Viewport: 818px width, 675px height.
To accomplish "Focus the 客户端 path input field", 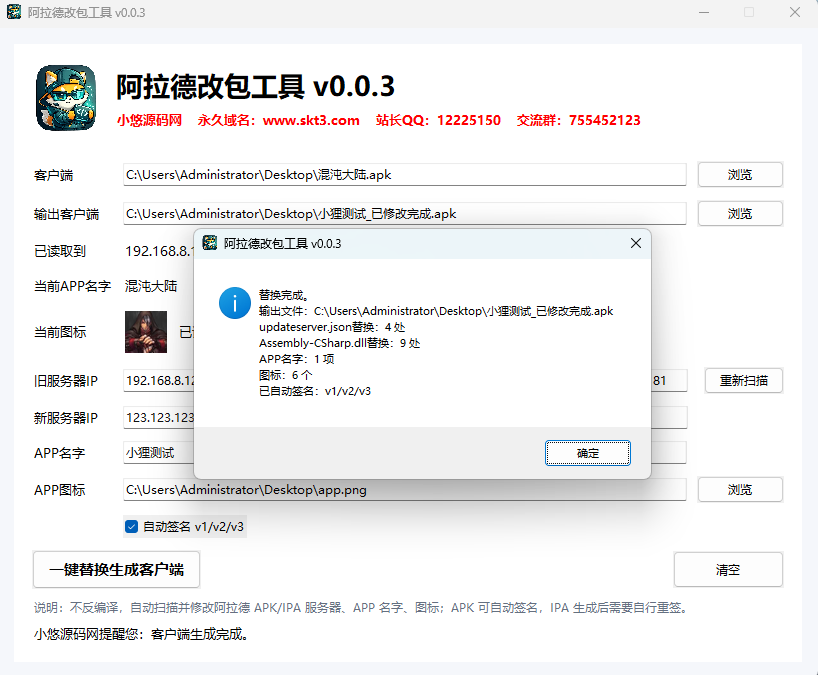I will click(x=404, y=174).
